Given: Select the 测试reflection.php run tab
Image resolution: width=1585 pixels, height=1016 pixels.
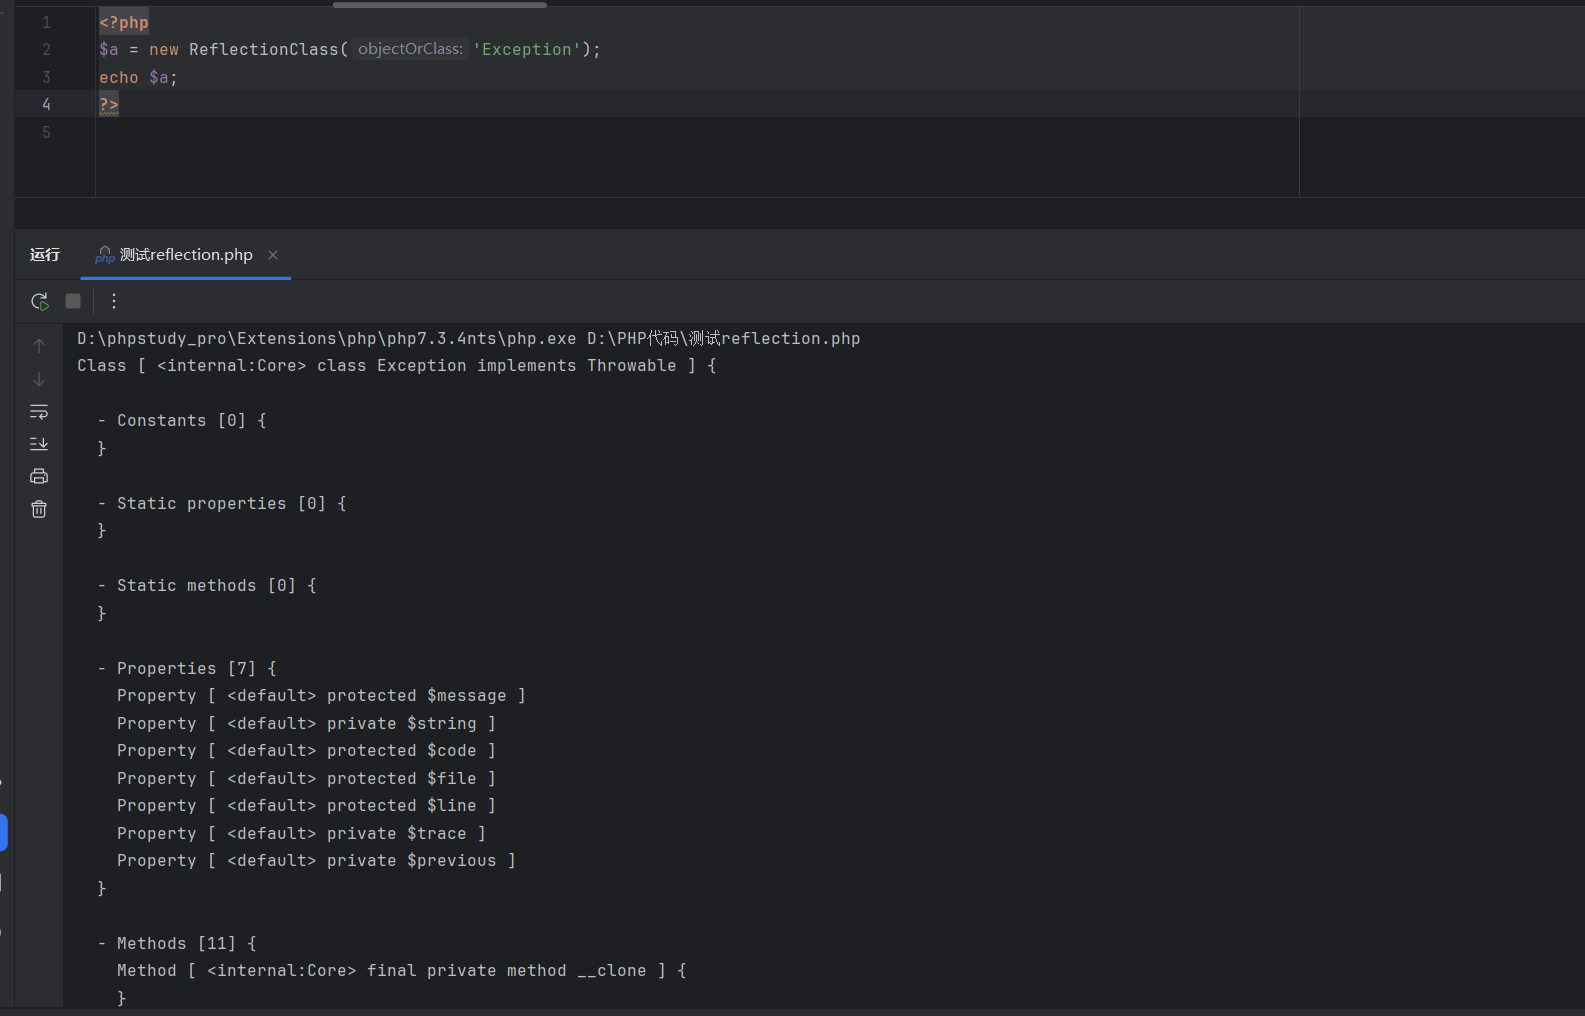Looking at the screenshot, I should coord(186,255).
